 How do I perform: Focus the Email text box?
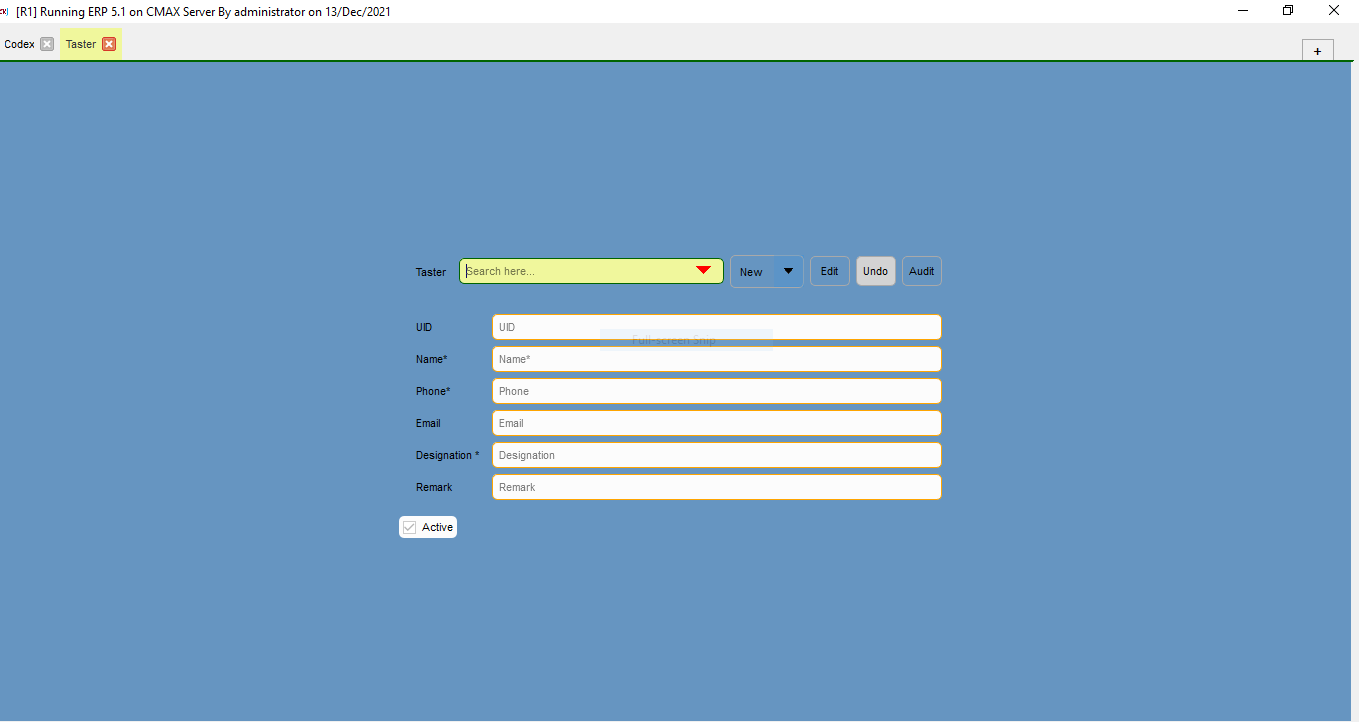[716, 423]
